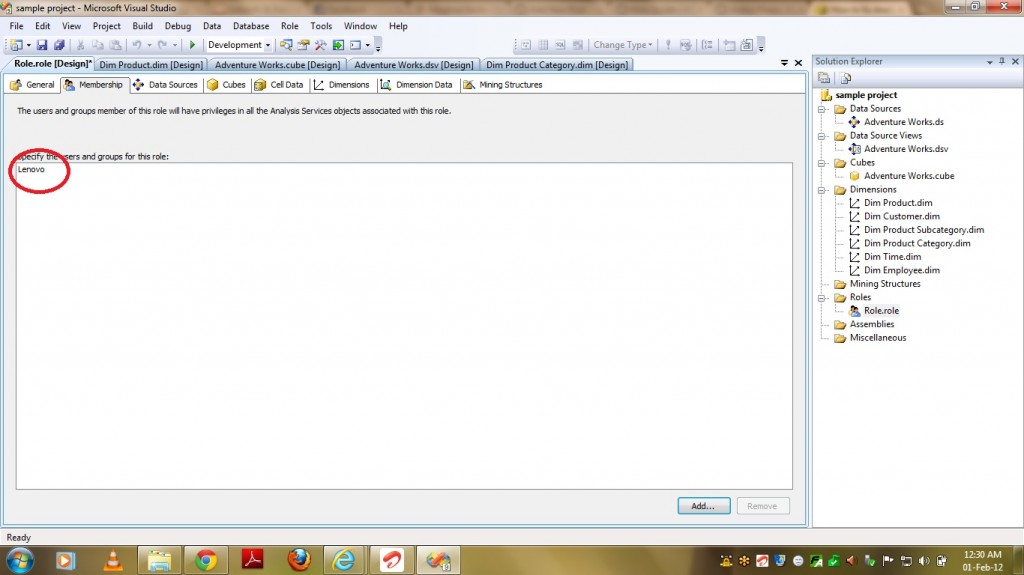The height and width of the screenshot is (575, 1024).
Task: Select the Lenovo user in the list
Action: 31,170
